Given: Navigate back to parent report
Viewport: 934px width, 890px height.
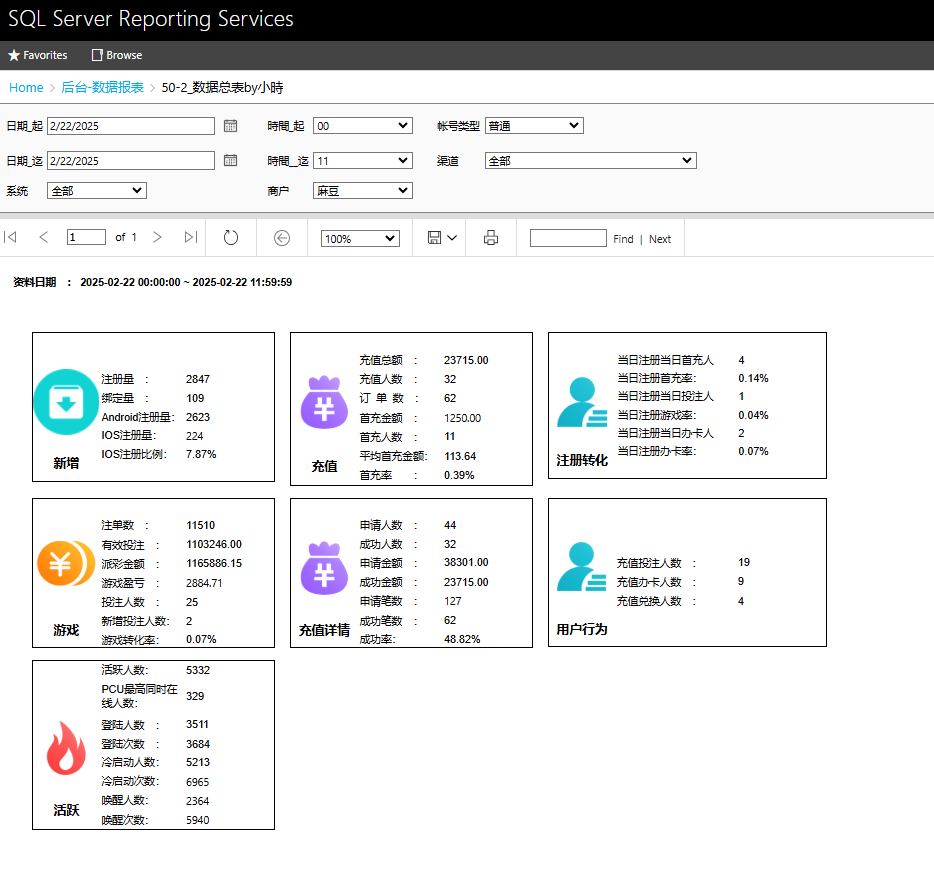Looking at the screenshot, I should click(282, 238).
